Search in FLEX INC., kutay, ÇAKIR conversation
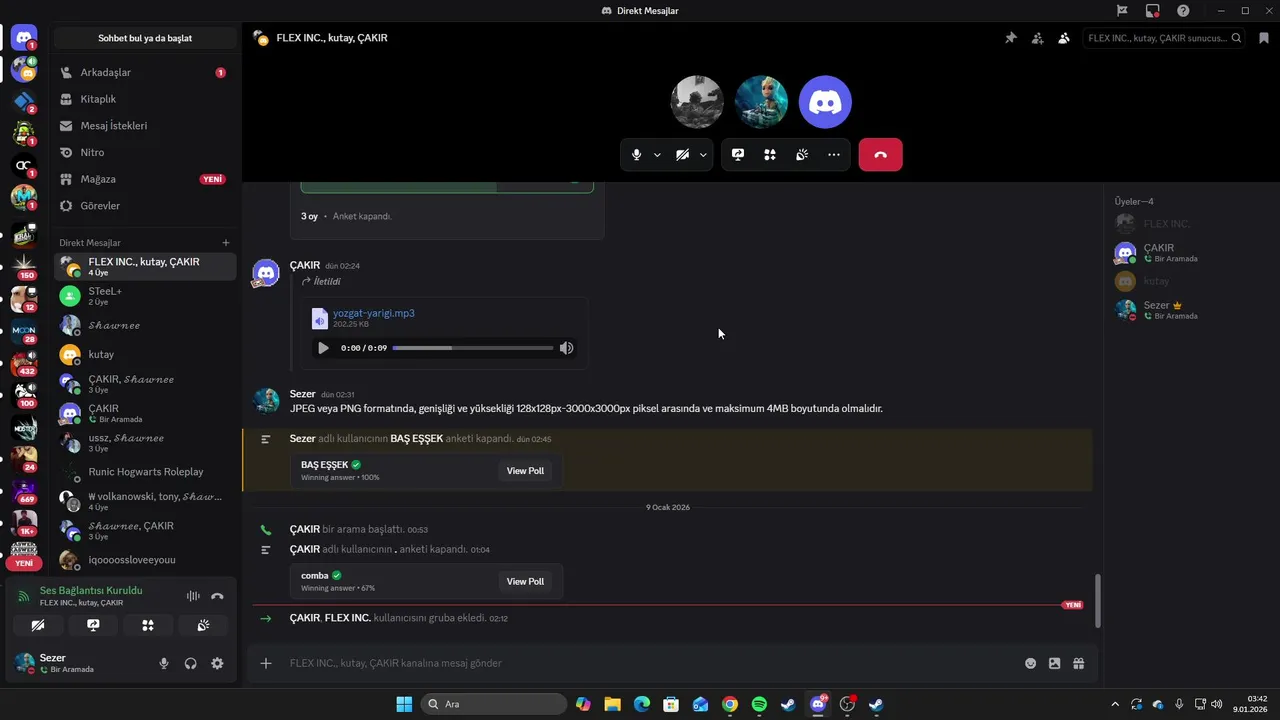 tap(1164, 38)
